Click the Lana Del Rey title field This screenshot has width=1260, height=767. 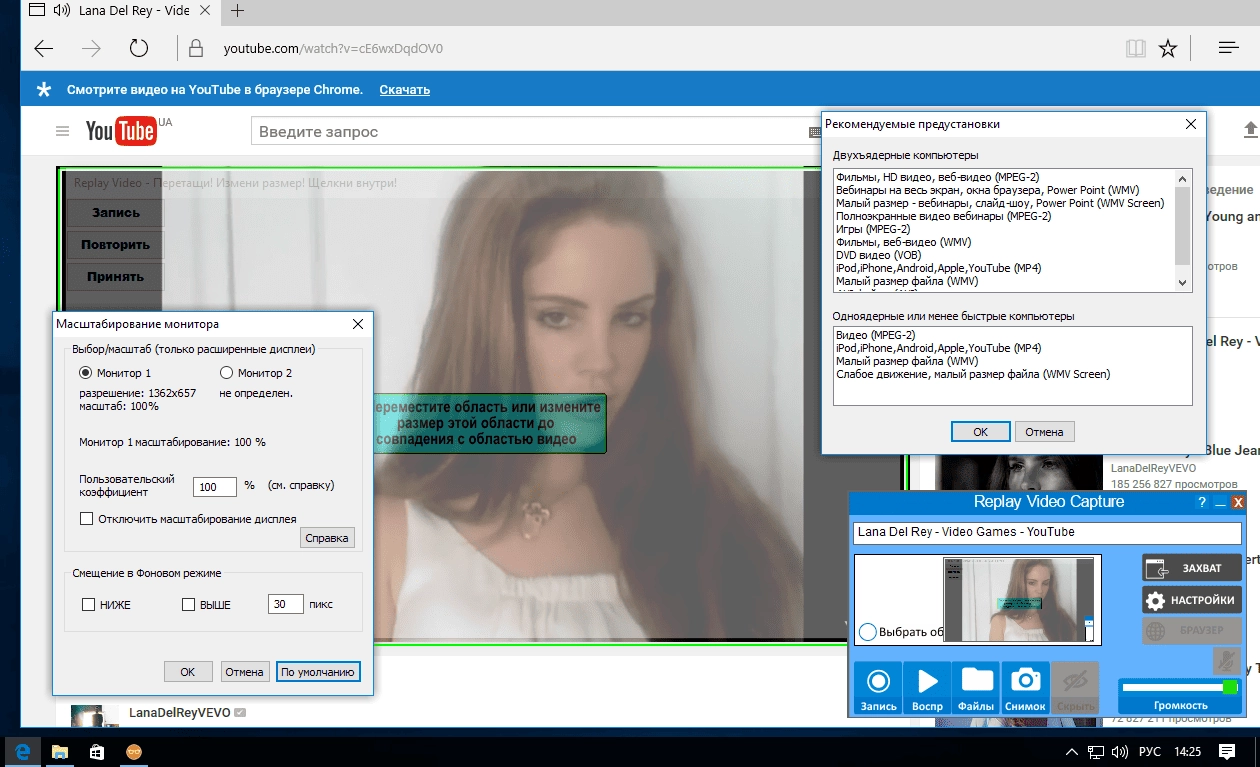tap(1047, 532)
